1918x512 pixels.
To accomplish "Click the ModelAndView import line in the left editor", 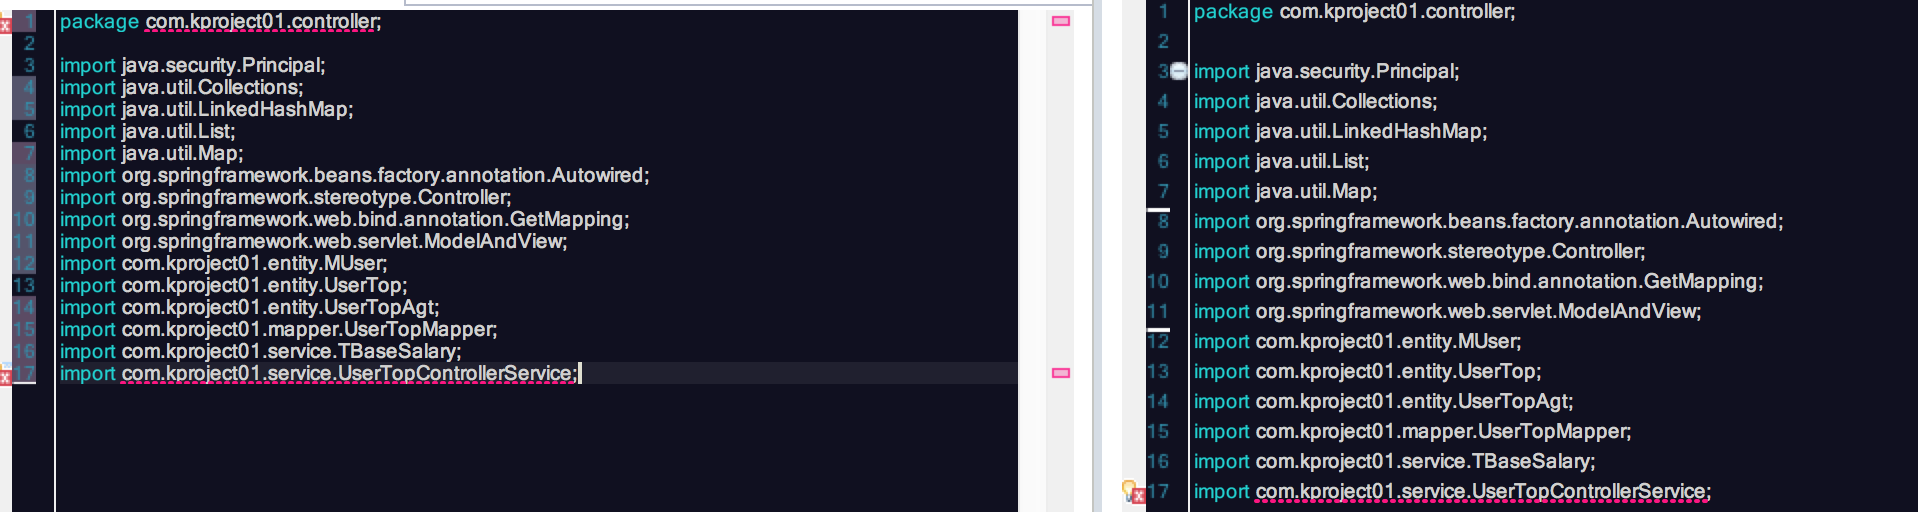I will [x=313, y=241].
